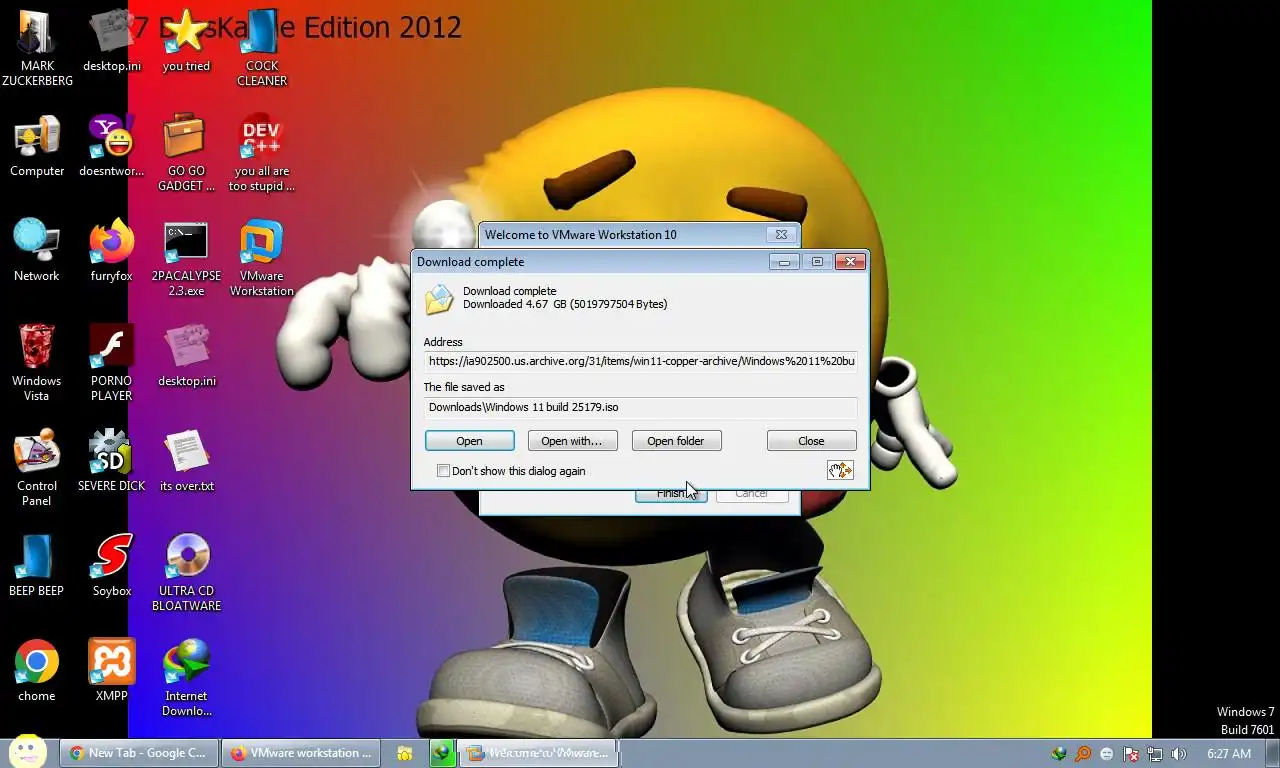Open the volume speaker tray icon
1280x768 pixels.
coord(1179,754)
